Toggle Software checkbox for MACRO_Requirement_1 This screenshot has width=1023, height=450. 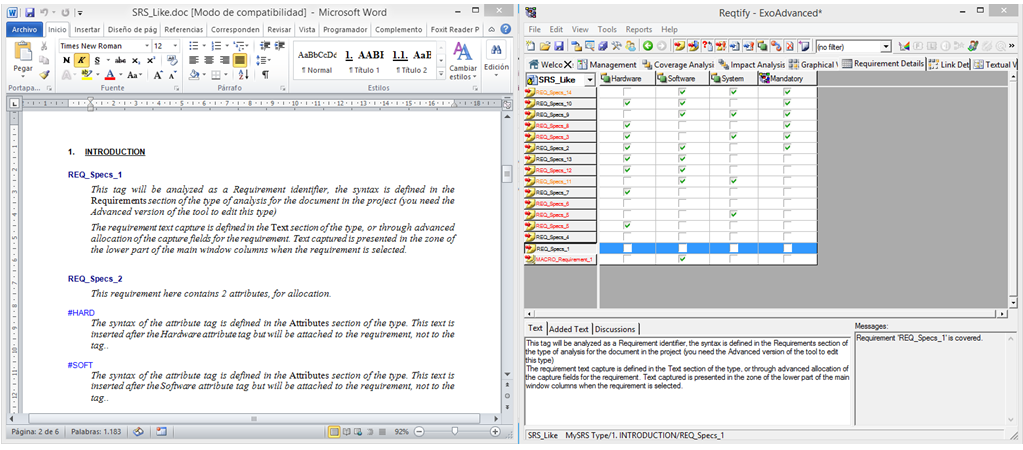click(682, 259)
